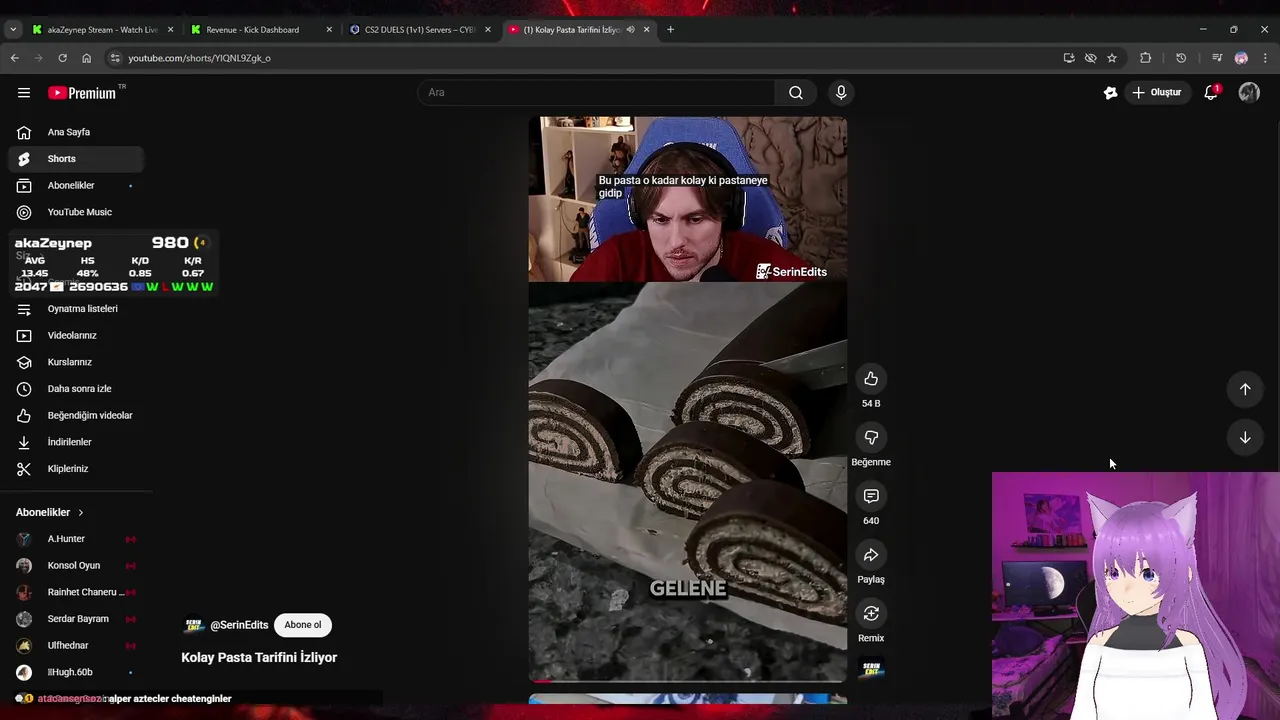Screen dimensions: 1280x720
Task: Open Videolarınız in the sidebar
Action: click(76, 336)
